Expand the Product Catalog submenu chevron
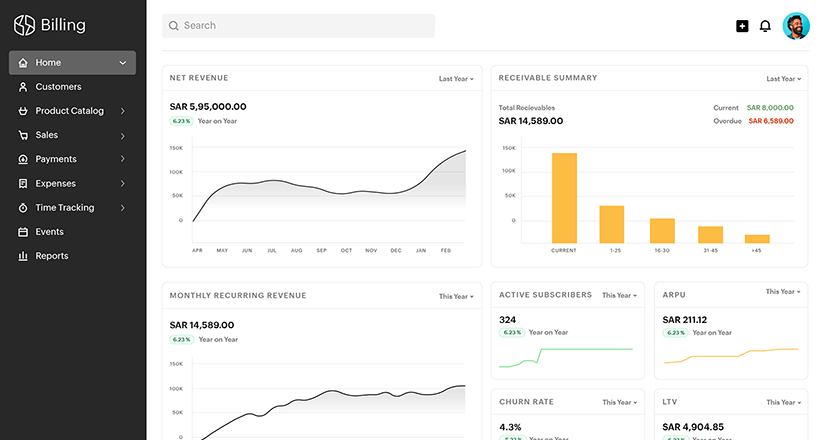This screenshot has width=825, height=440. pyautogui.click(x=123, y=111)
